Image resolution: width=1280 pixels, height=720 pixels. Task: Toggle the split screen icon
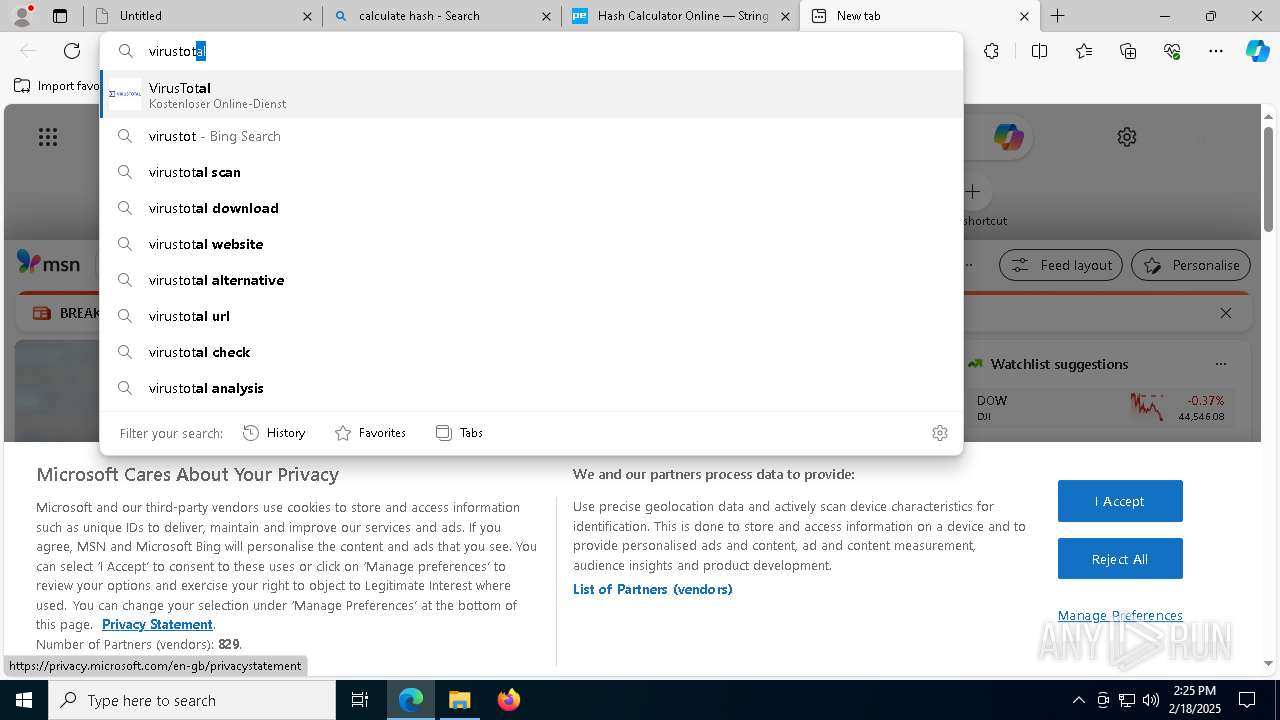coord(1039,51)
